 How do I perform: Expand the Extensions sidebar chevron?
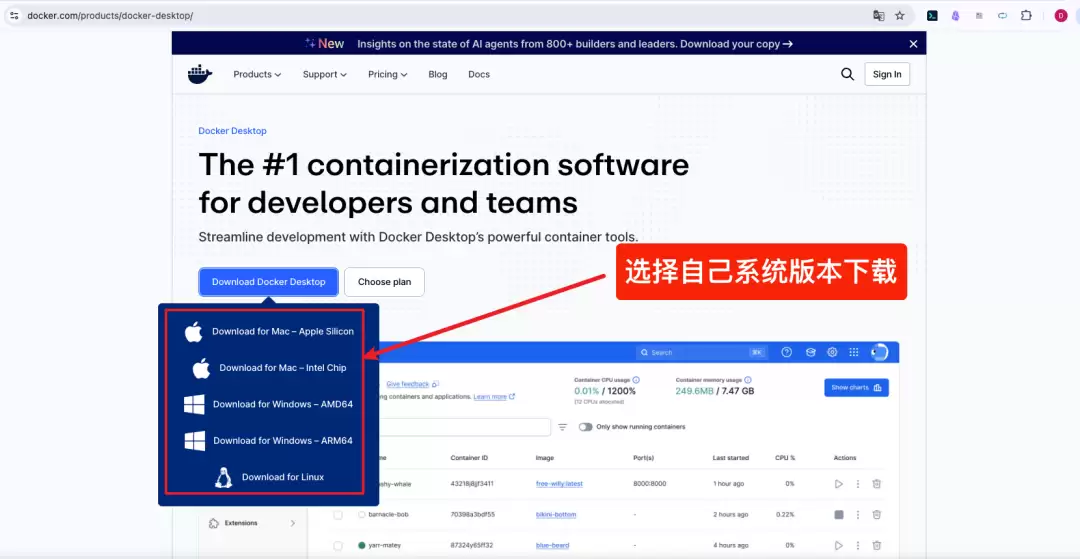293,523
